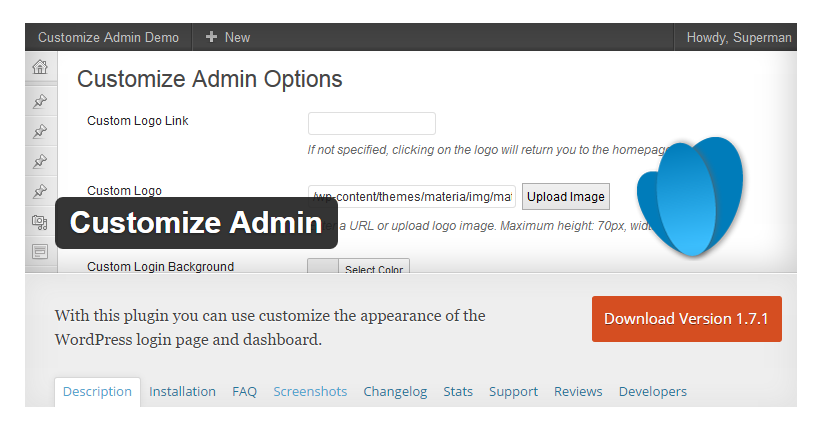This screenshot has height=423, width=815.
Task: Open Customize Admin Demo site menu
Action: [108, 37]
